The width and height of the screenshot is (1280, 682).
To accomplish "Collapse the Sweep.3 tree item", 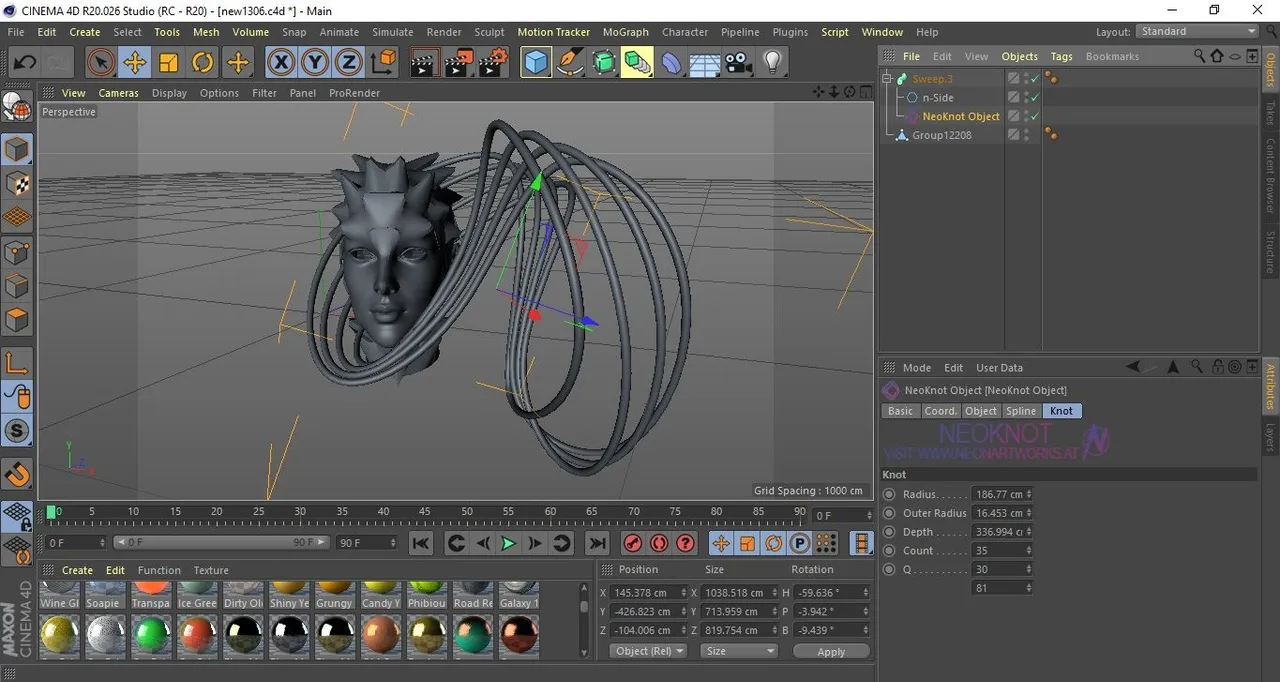I will pos(888,78).
